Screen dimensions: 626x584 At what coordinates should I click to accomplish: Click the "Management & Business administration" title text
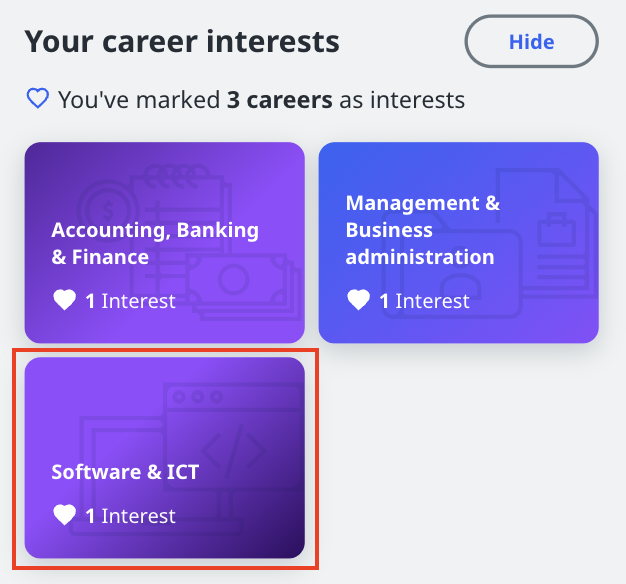422,230
